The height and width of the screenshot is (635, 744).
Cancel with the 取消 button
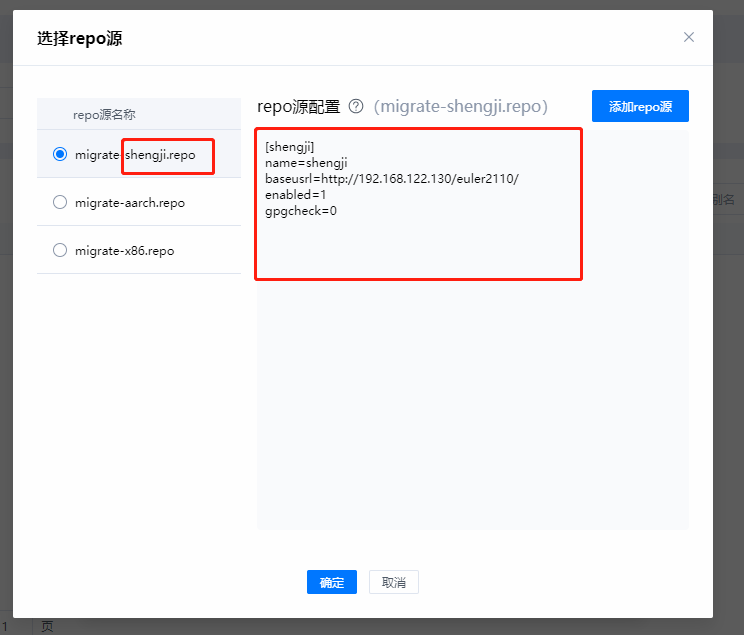tap(394, 582)
